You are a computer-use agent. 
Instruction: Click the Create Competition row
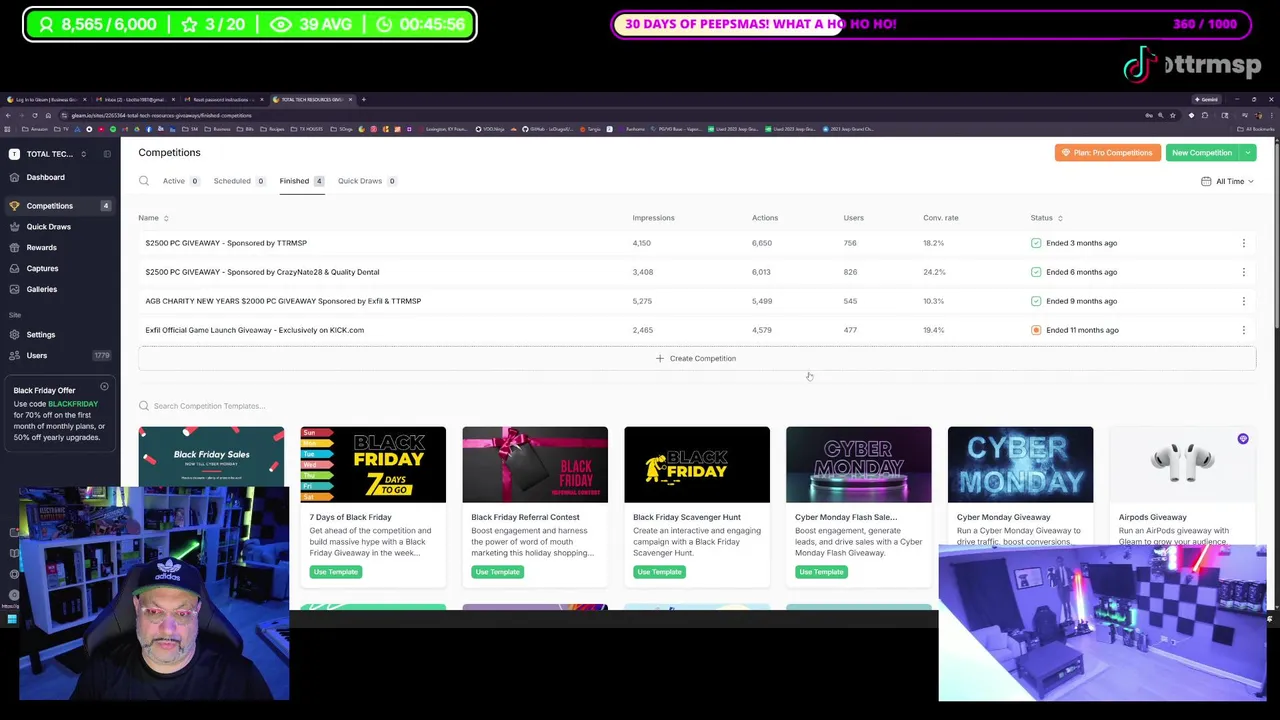(x=697, y=358)
